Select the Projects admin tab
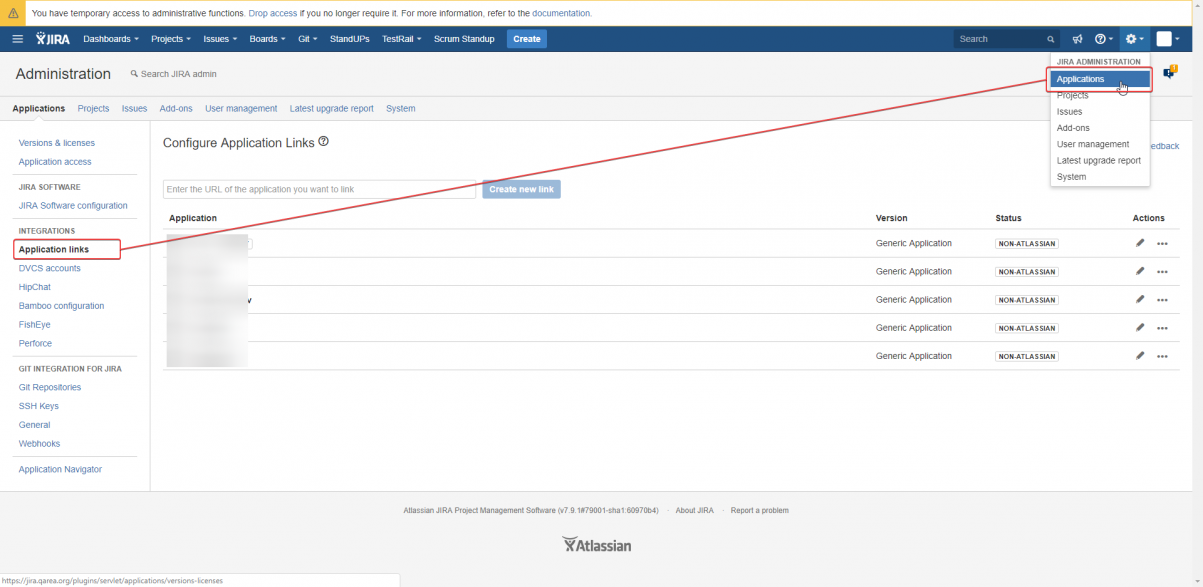The image size is (1203, 587). tap(94, 108)
